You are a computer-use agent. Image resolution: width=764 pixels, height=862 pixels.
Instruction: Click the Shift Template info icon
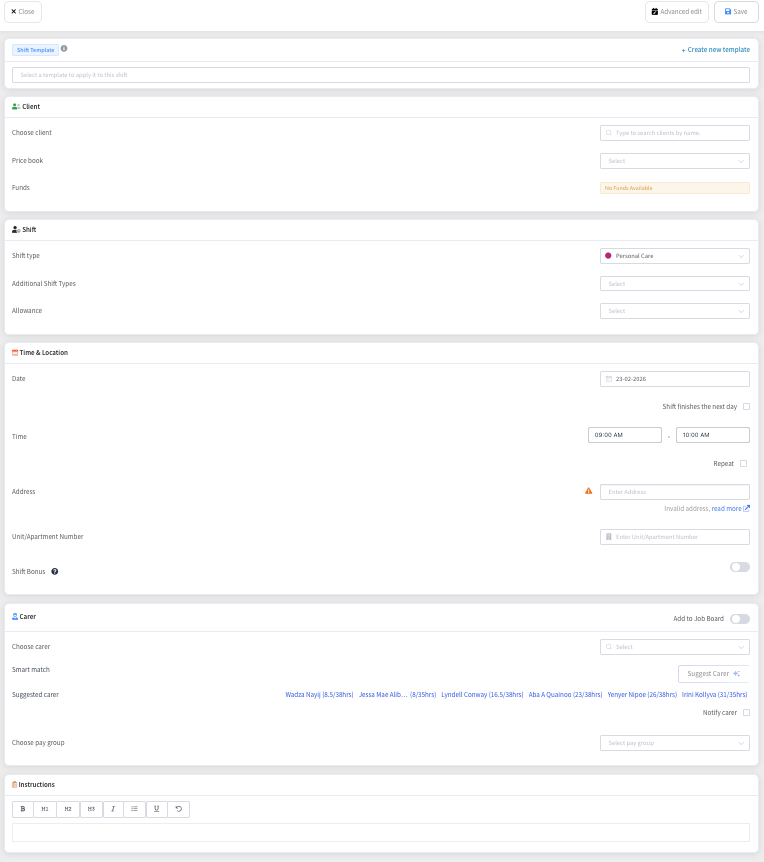coord(64,48)
